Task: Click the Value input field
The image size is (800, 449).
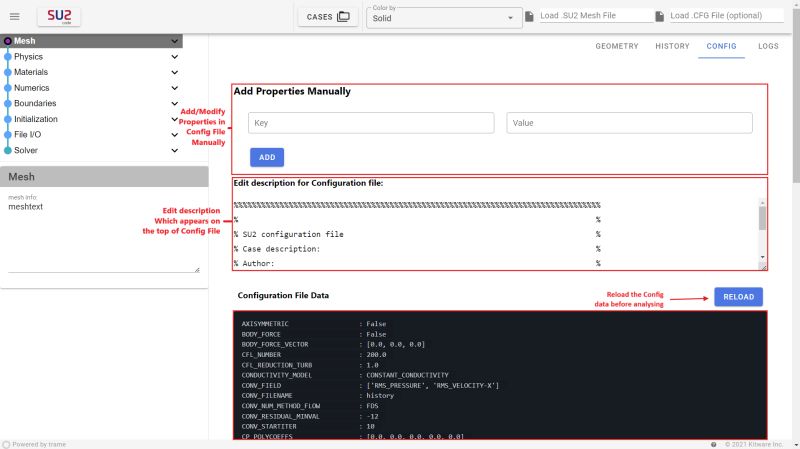Action: (629, 123)
